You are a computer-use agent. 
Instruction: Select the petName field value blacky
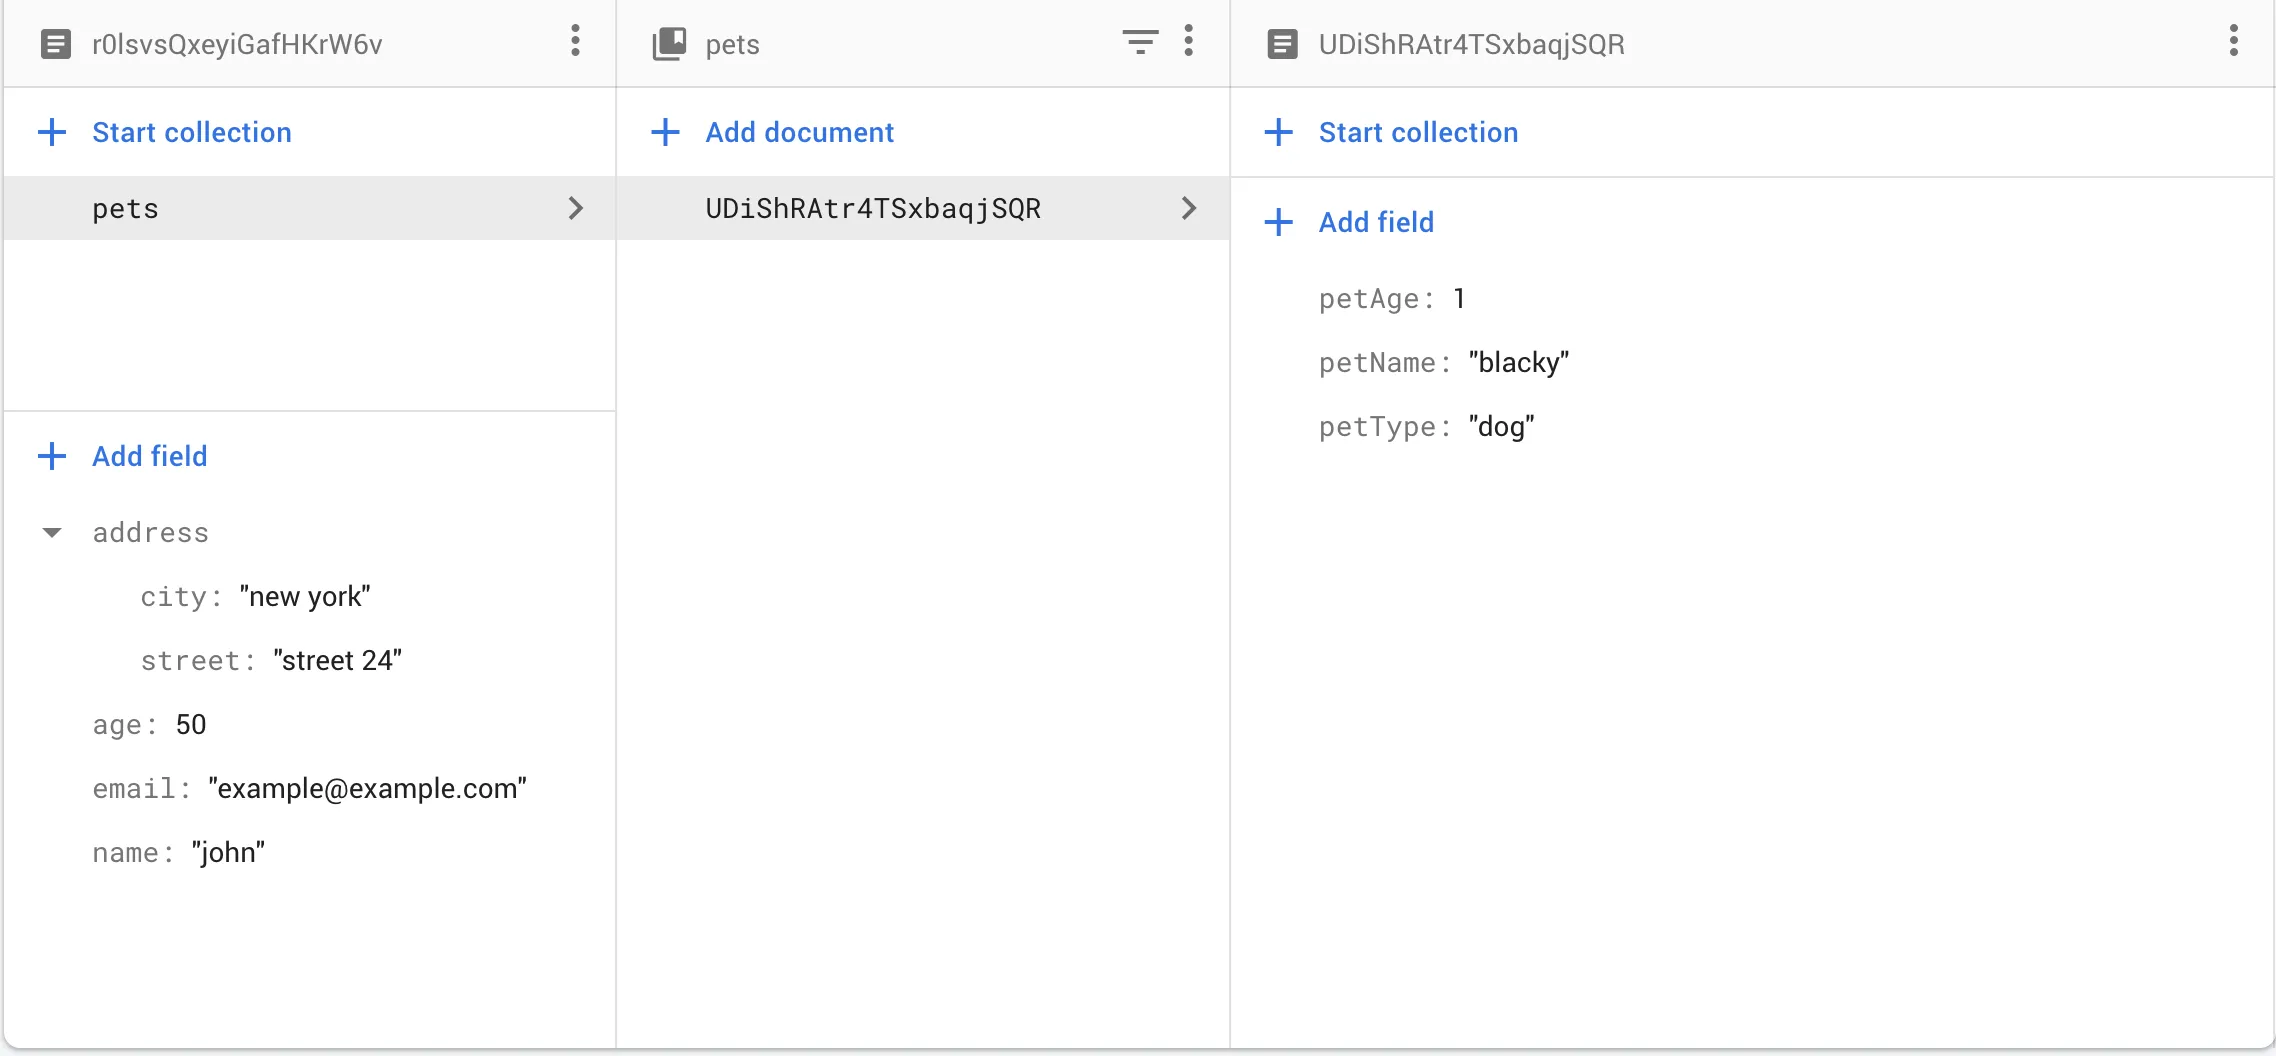point(1518,362)
